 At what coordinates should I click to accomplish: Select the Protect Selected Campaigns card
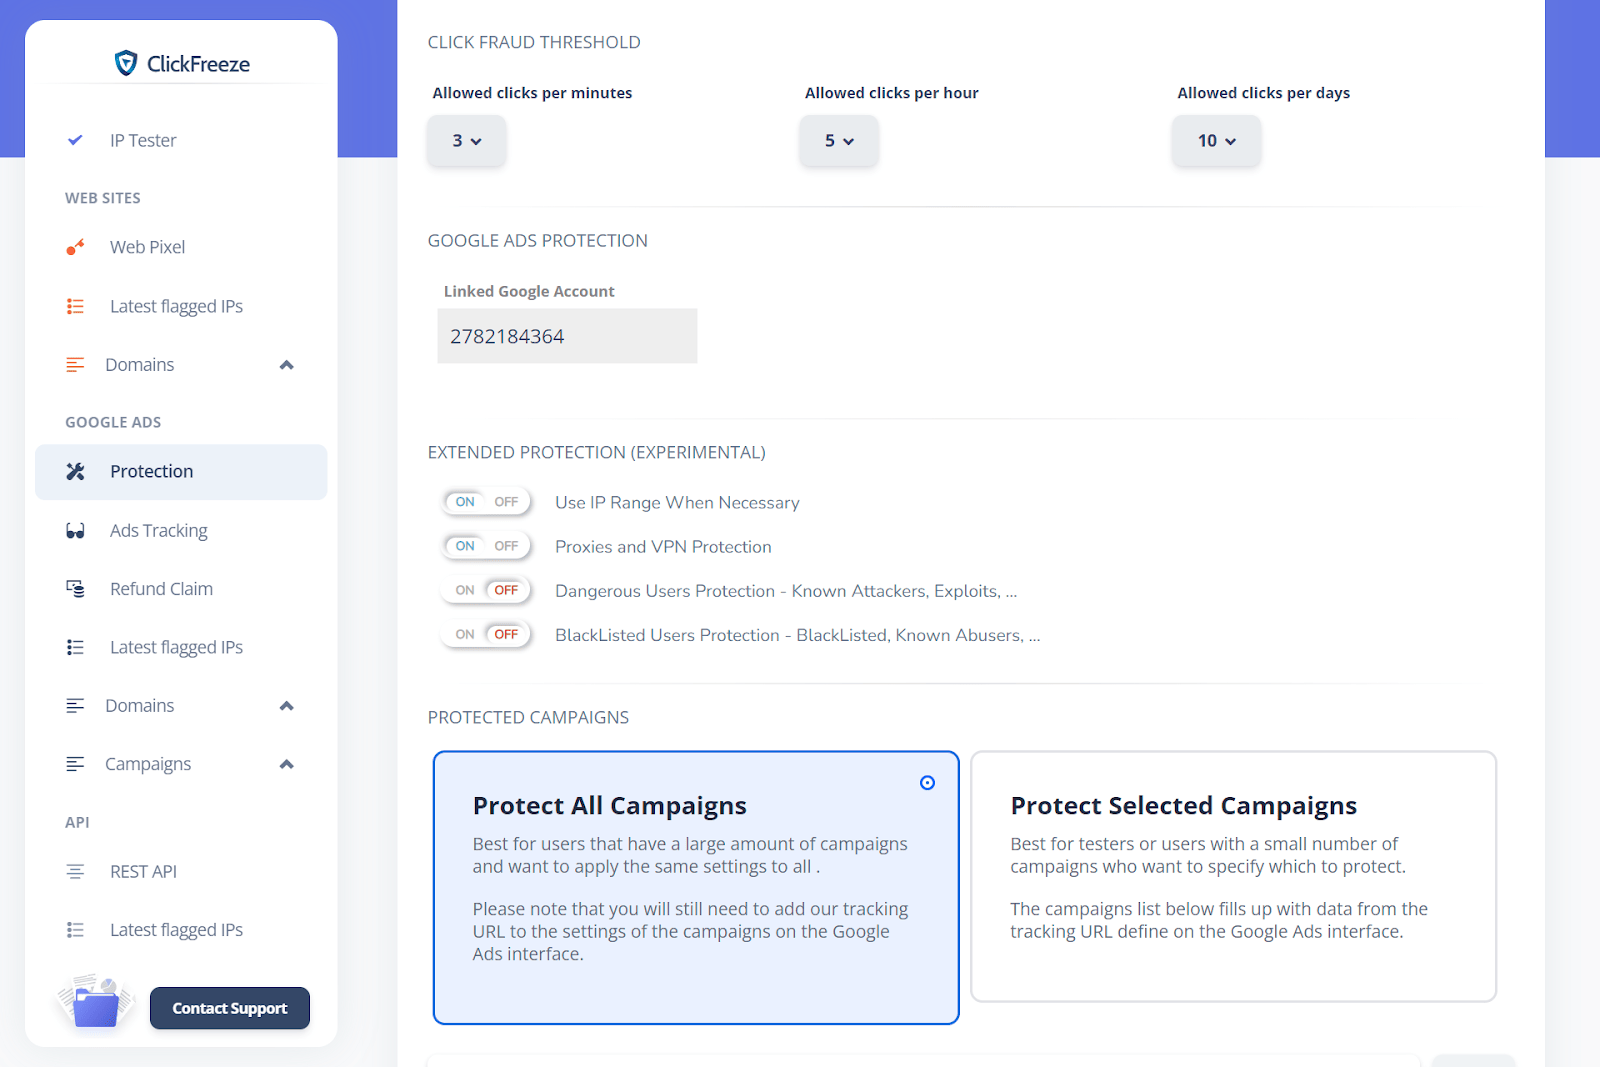(x=1233, y=876)
